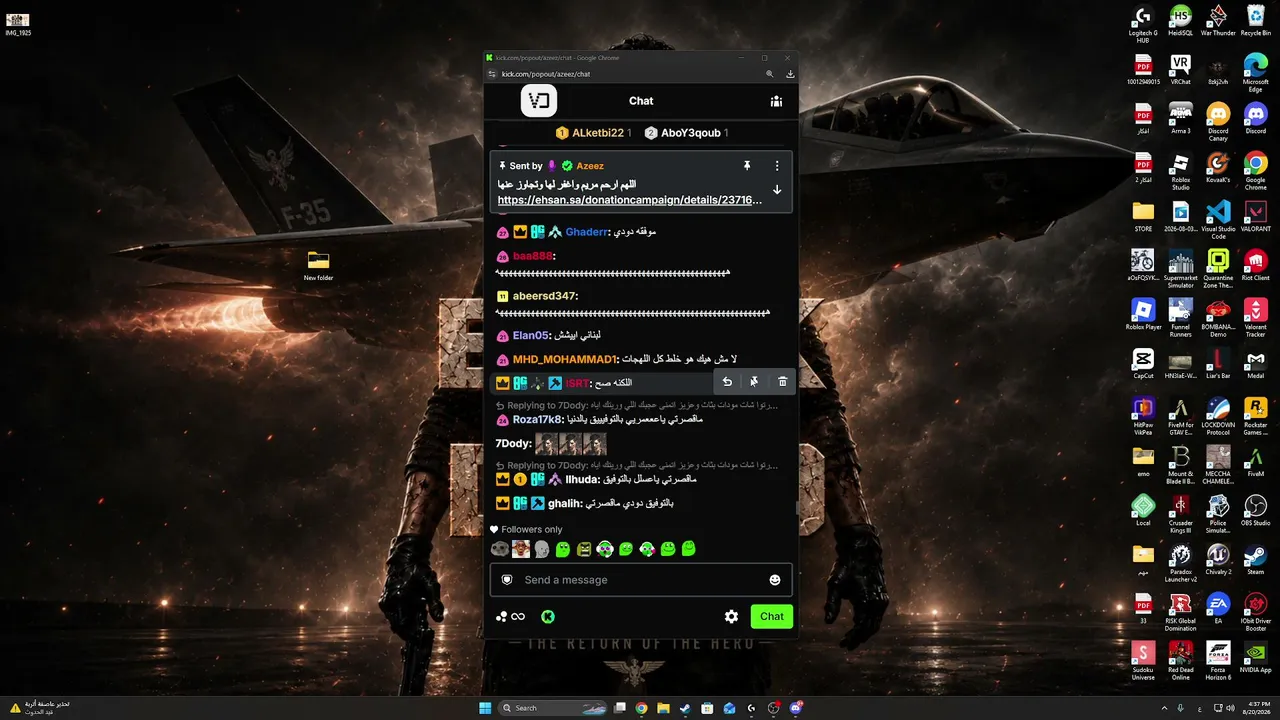Open Roblox Studio desktop icon
The image size is (1280, 720).
(x=1181, y=170)
